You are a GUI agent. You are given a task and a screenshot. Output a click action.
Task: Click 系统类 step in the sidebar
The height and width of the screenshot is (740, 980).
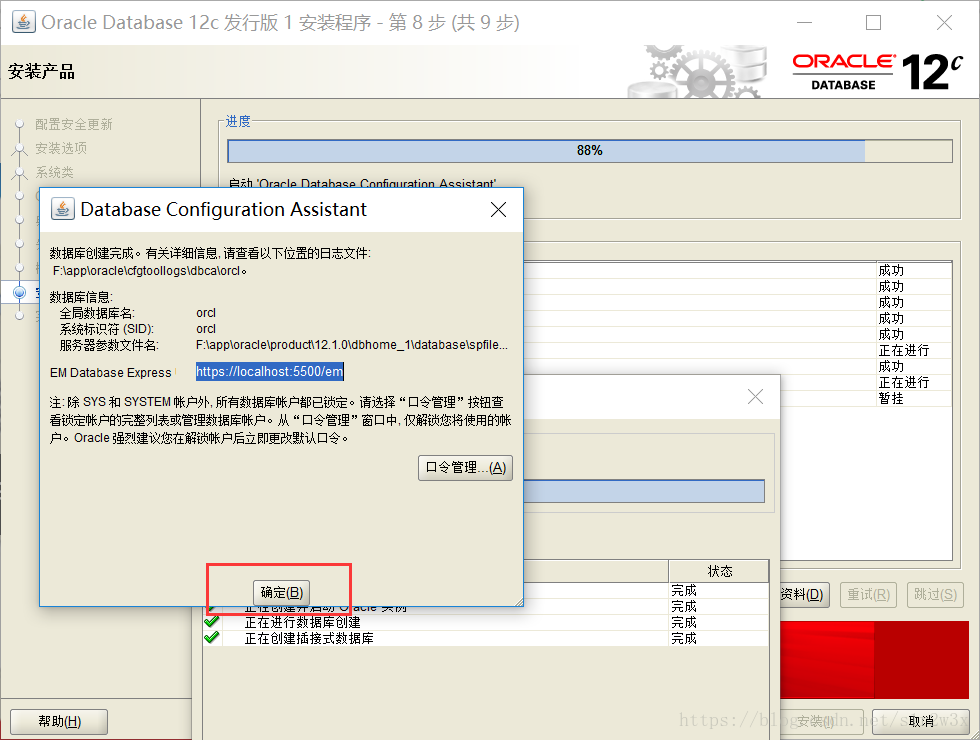(54, 172)
